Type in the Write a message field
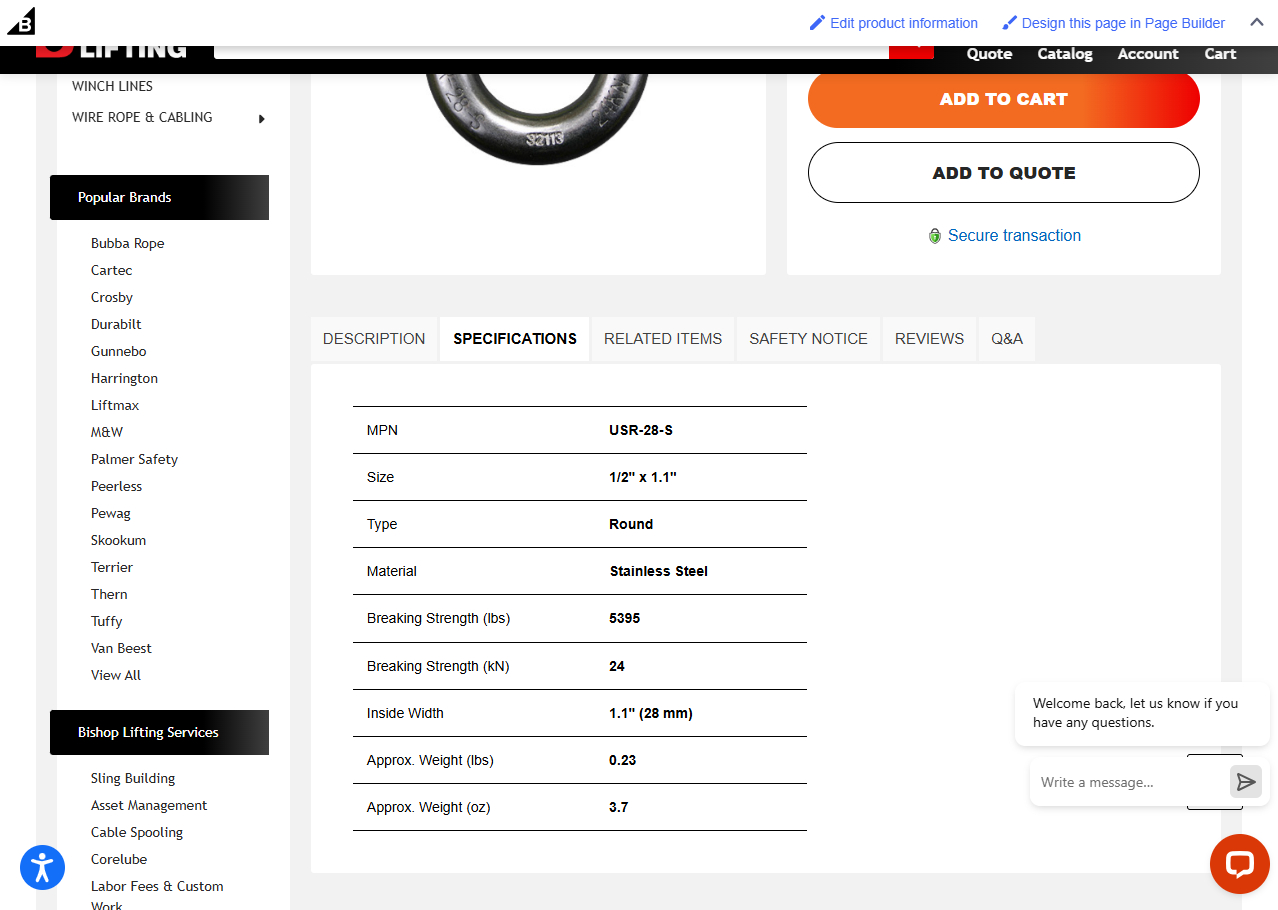This screenshot has width=1278, height=910. coord(1130,782)
